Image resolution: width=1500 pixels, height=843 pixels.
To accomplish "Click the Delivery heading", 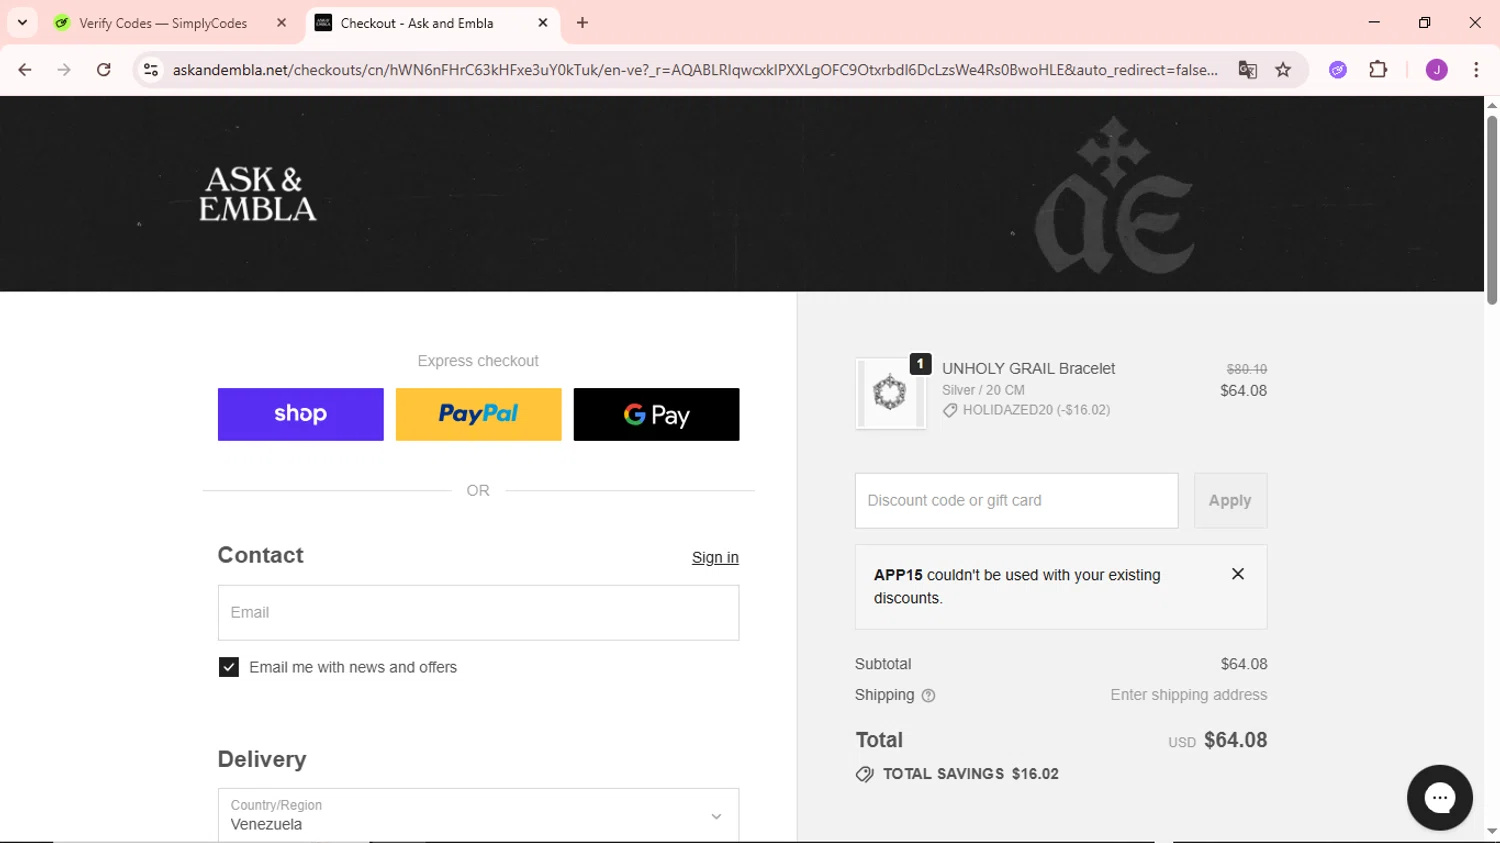I will point(262,760).
